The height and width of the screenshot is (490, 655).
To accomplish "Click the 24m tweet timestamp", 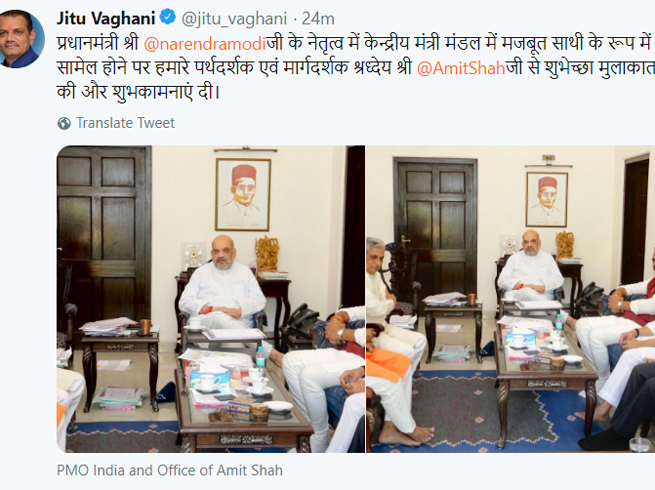I will tap(318, 18).
